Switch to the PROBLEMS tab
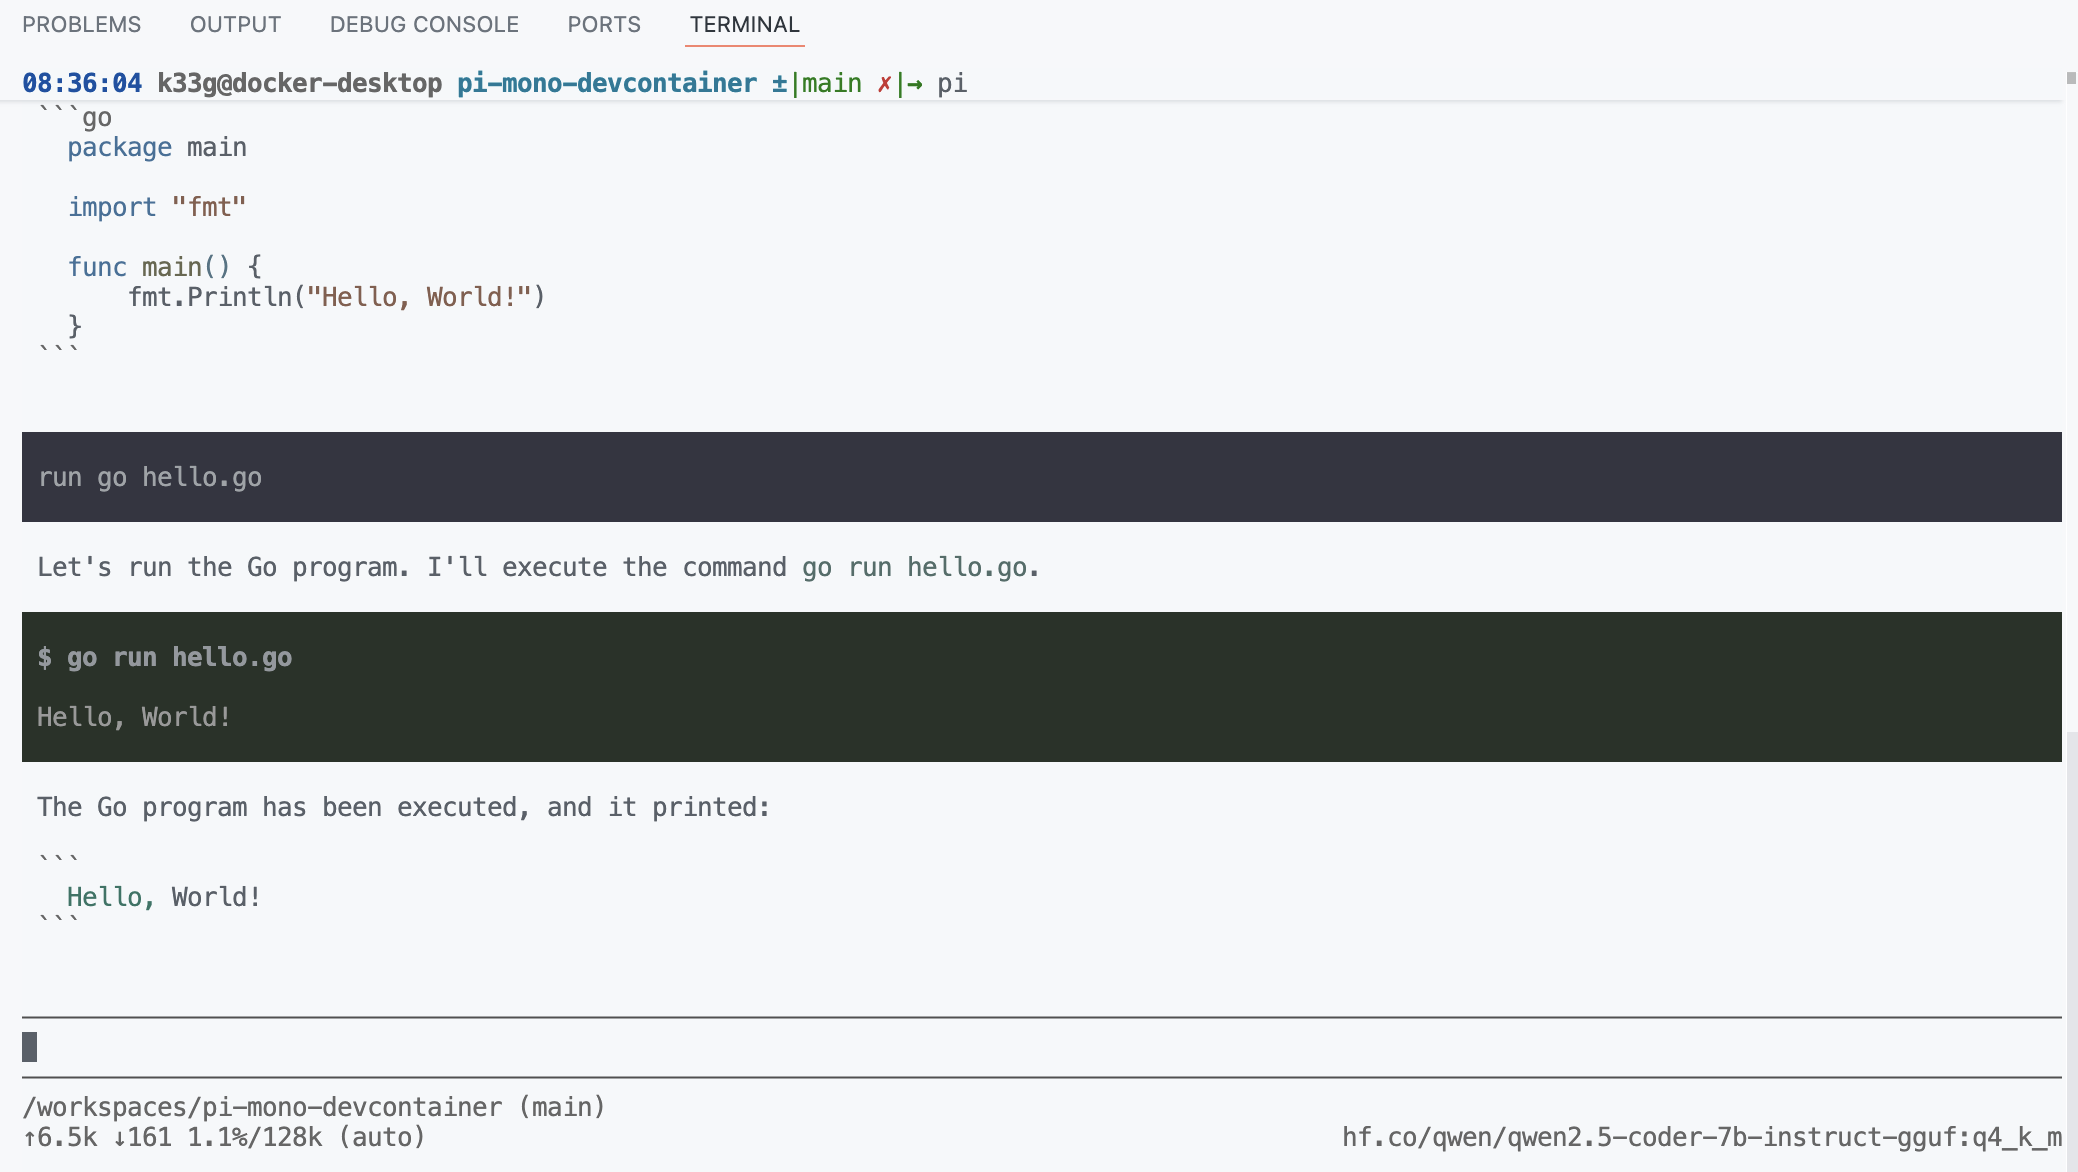The width and height of the screenshot is (2078, 1172). 82,24
